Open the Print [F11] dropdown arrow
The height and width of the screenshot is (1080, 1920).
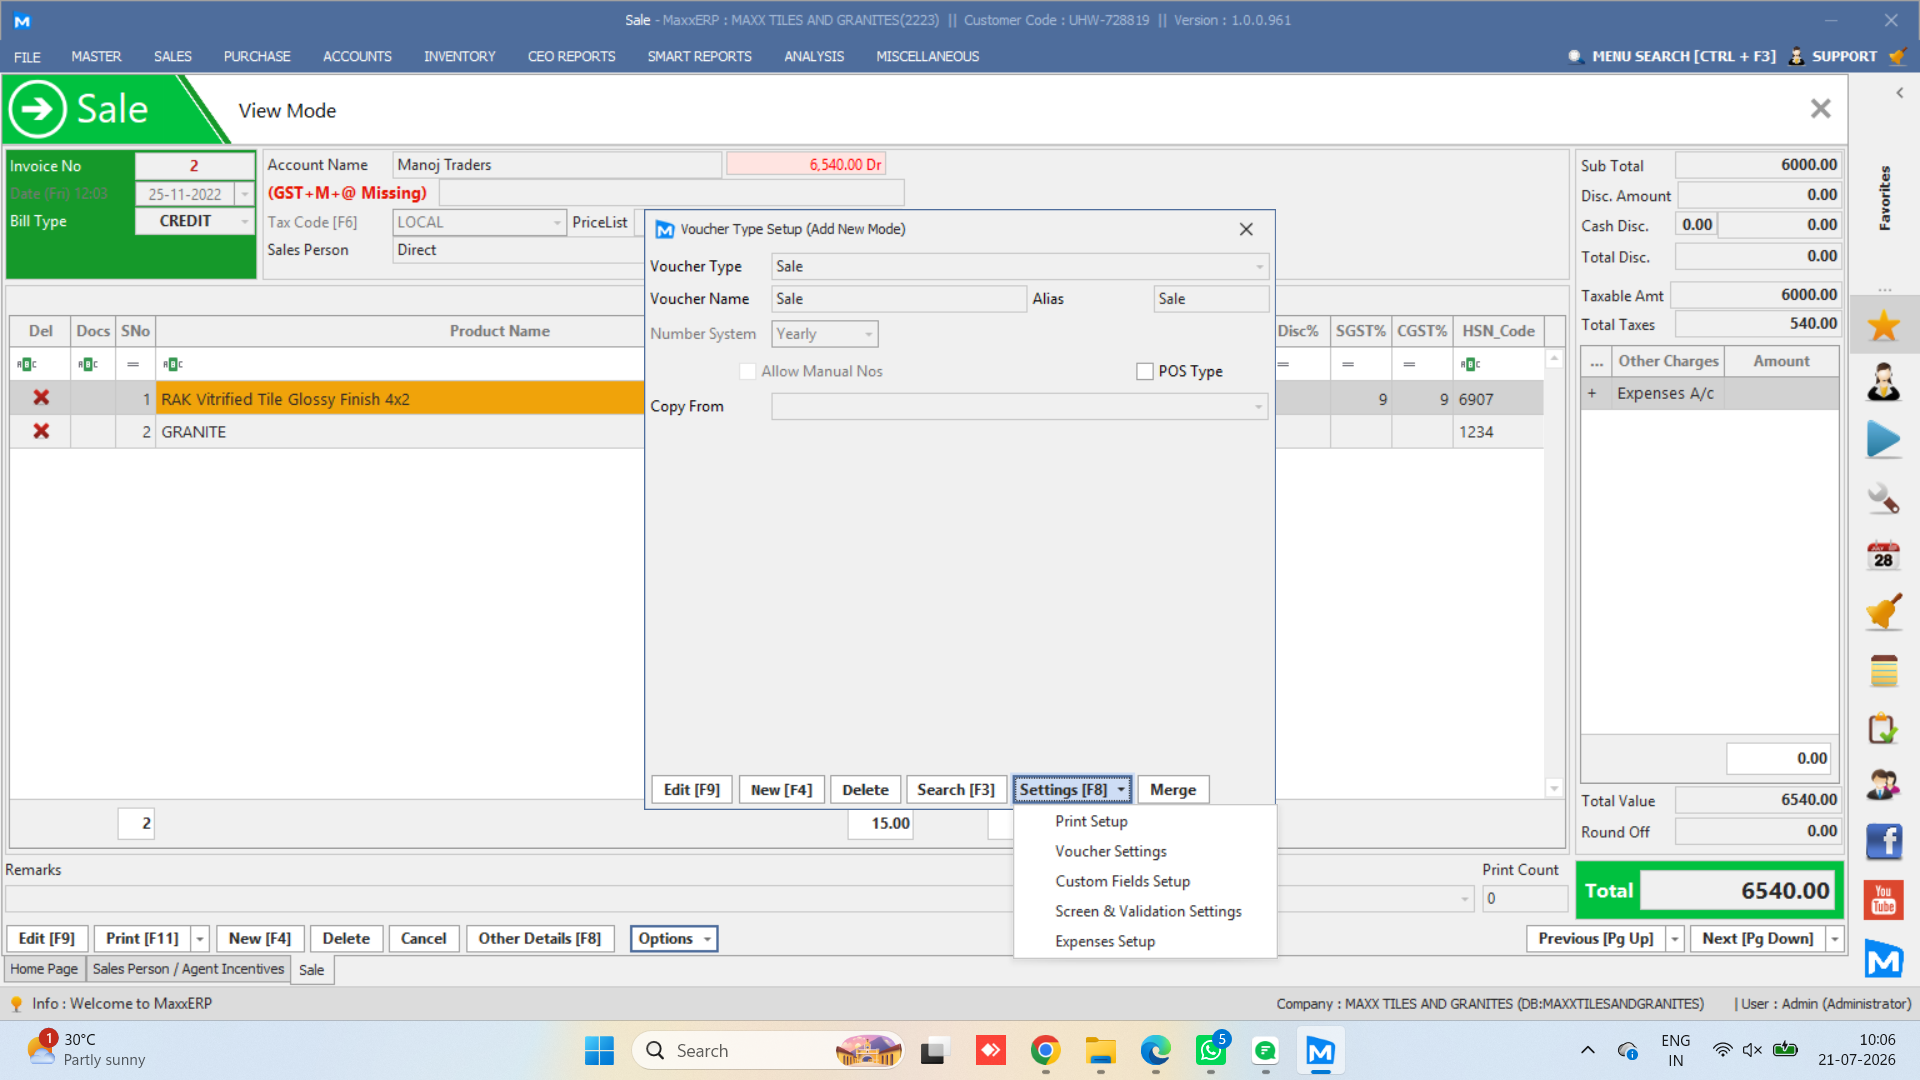tap(200, 938)
